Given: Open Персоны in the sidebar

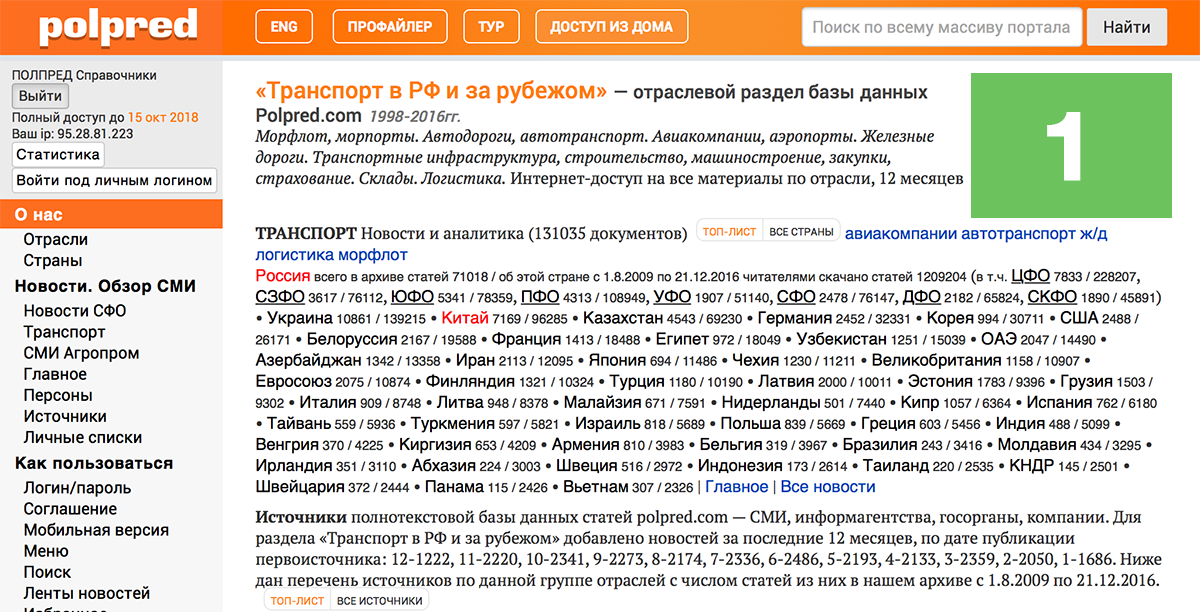Looking at the screenshot, I should coord(58,395).
